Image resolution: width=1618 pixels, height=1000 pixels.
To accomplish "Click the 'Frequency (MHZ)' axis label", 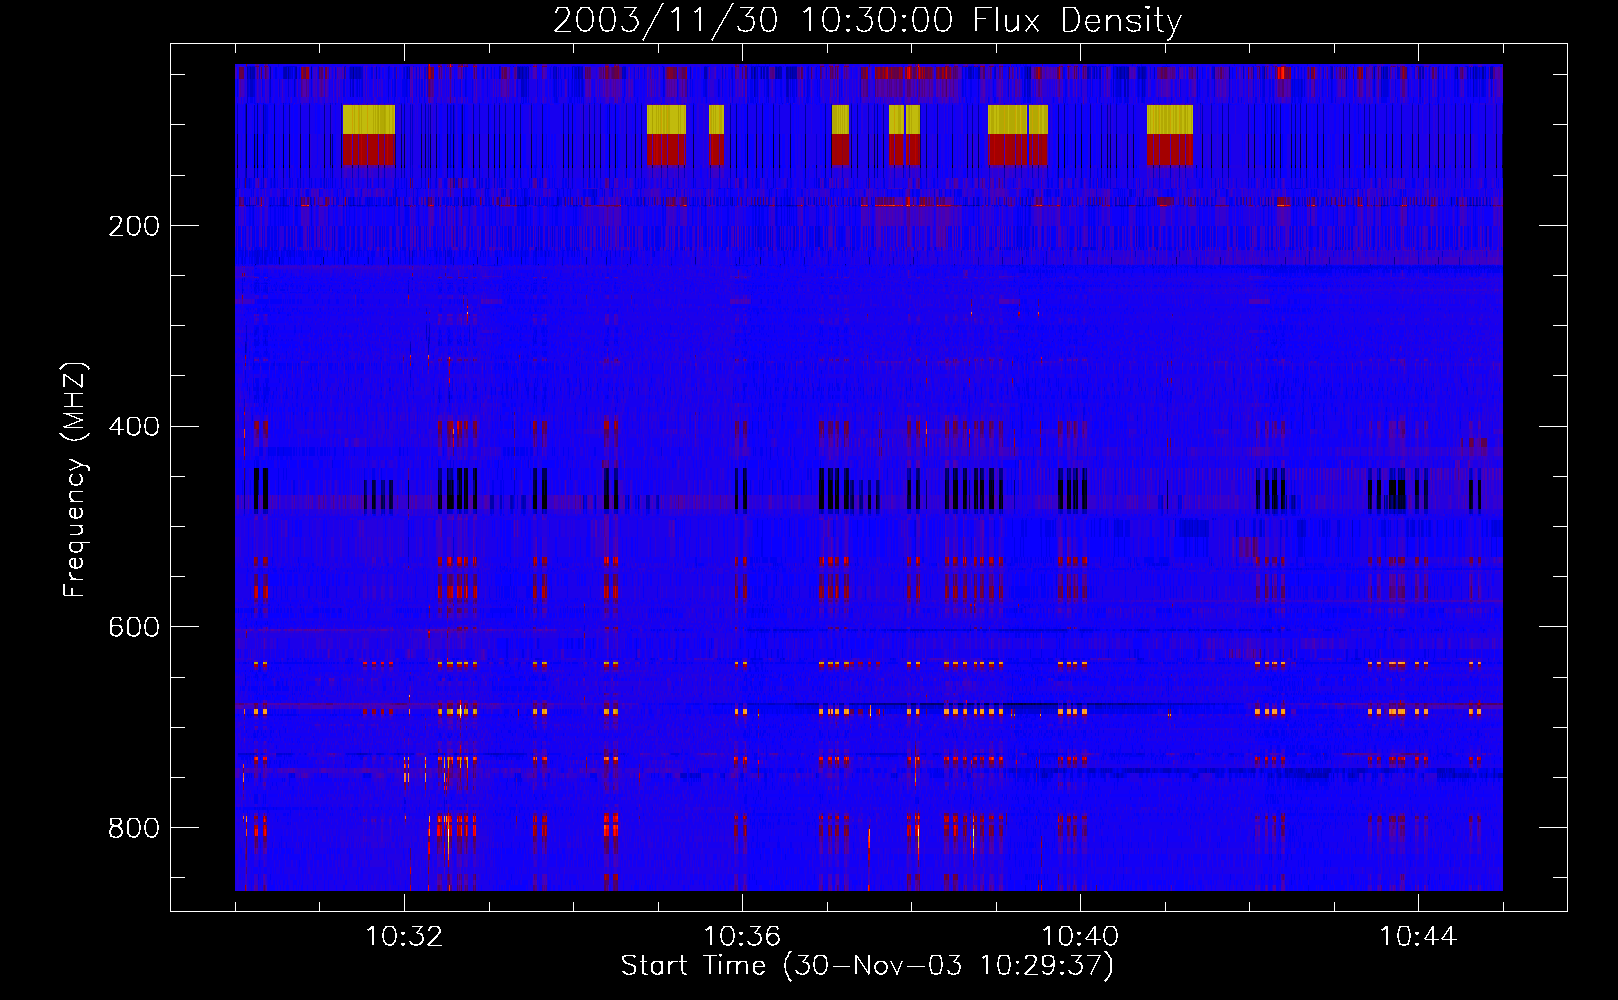I will [75, 480].
